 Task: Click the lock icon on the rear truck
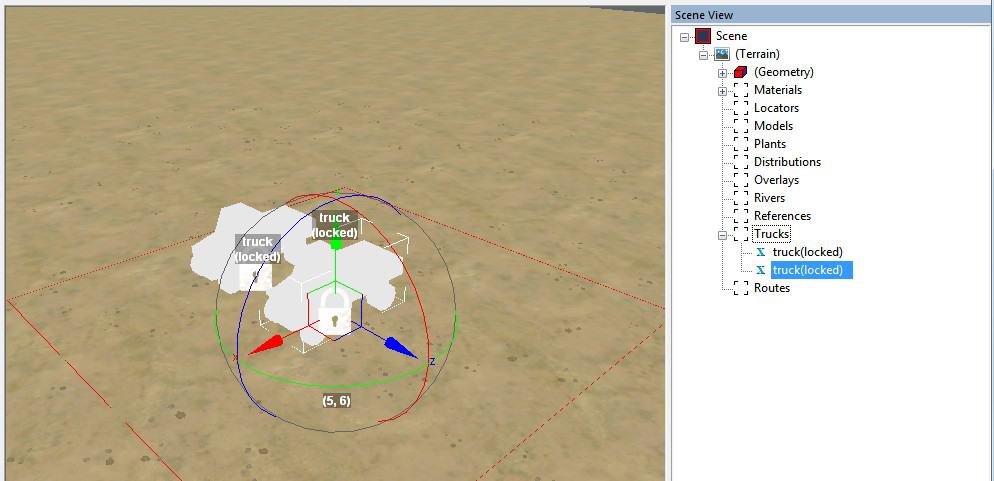click(x=255, y=277)
